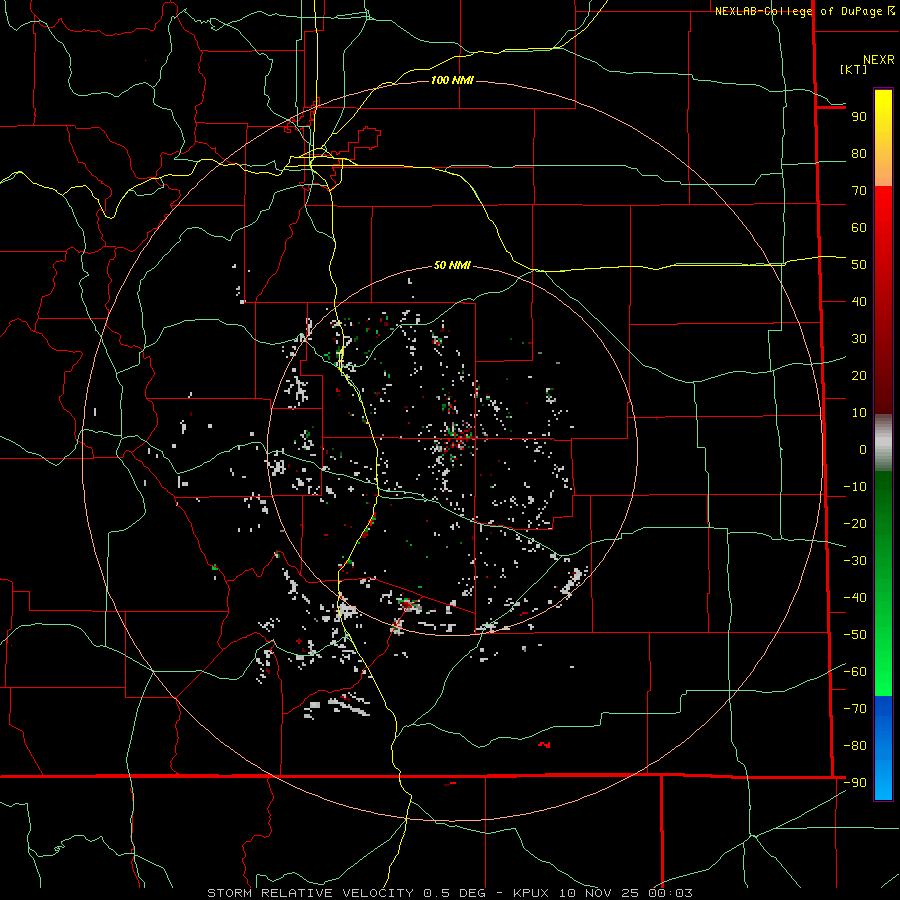Click the STORM RELATIVE VELOCITY caption text

[310, 893]
